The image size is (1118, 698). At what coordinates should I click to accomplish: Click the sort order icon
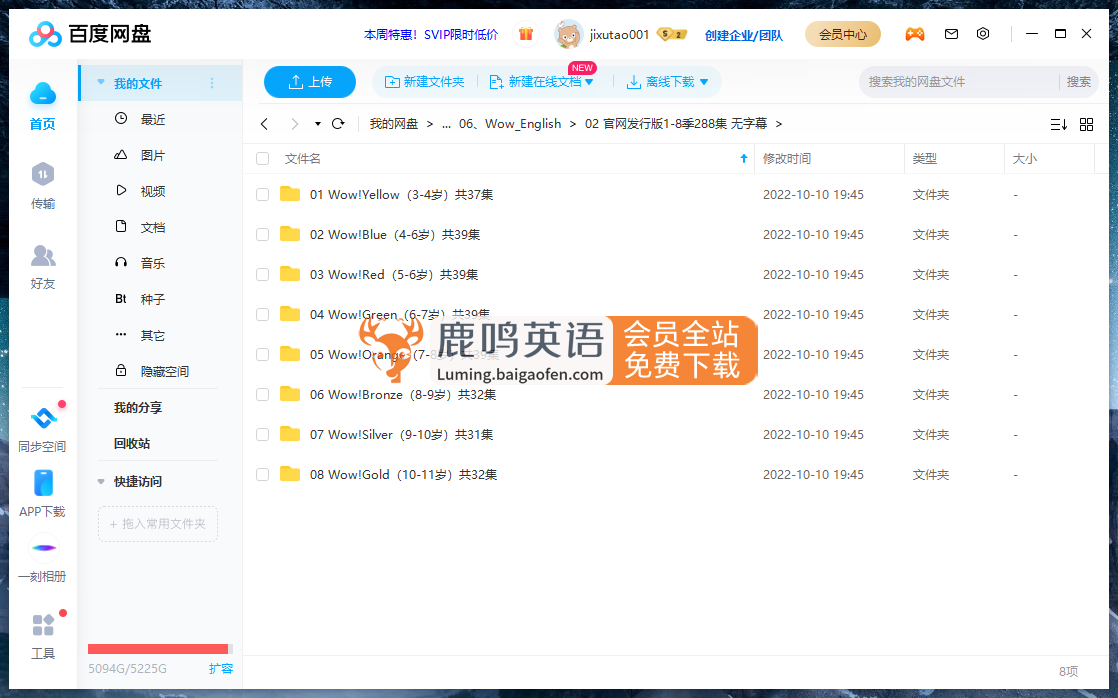tap(1058, 124)
